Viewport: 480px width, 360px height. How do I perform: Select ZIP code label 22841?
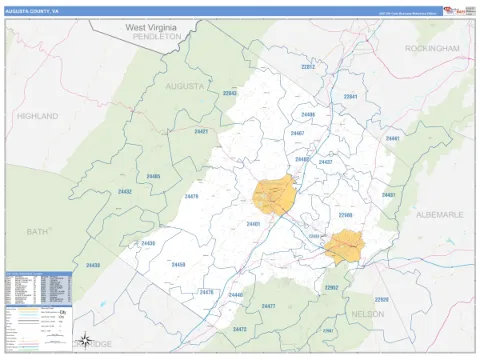point(350,97)
